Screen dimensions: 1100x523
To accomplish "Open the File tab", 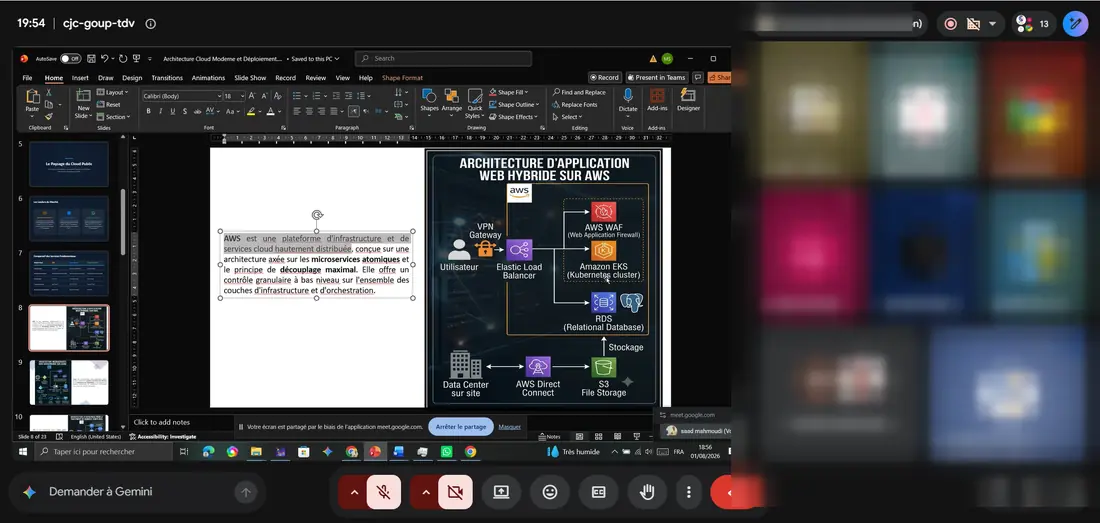I will 27,78.
